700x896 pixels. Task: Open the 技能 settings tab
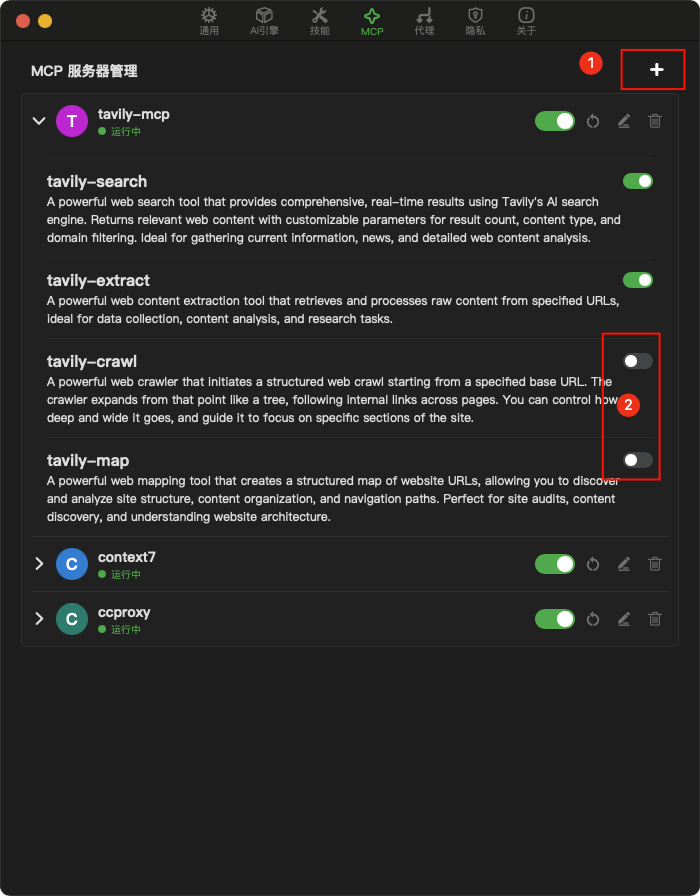[319, 21]
